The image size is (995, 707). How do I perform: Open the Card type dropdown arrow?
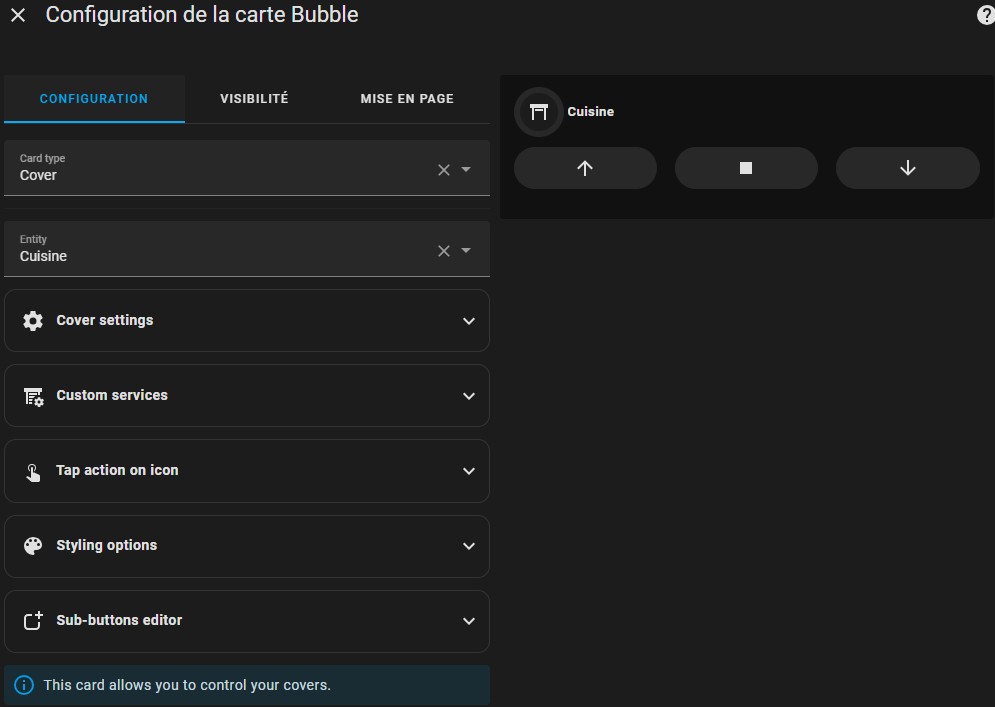466,169
